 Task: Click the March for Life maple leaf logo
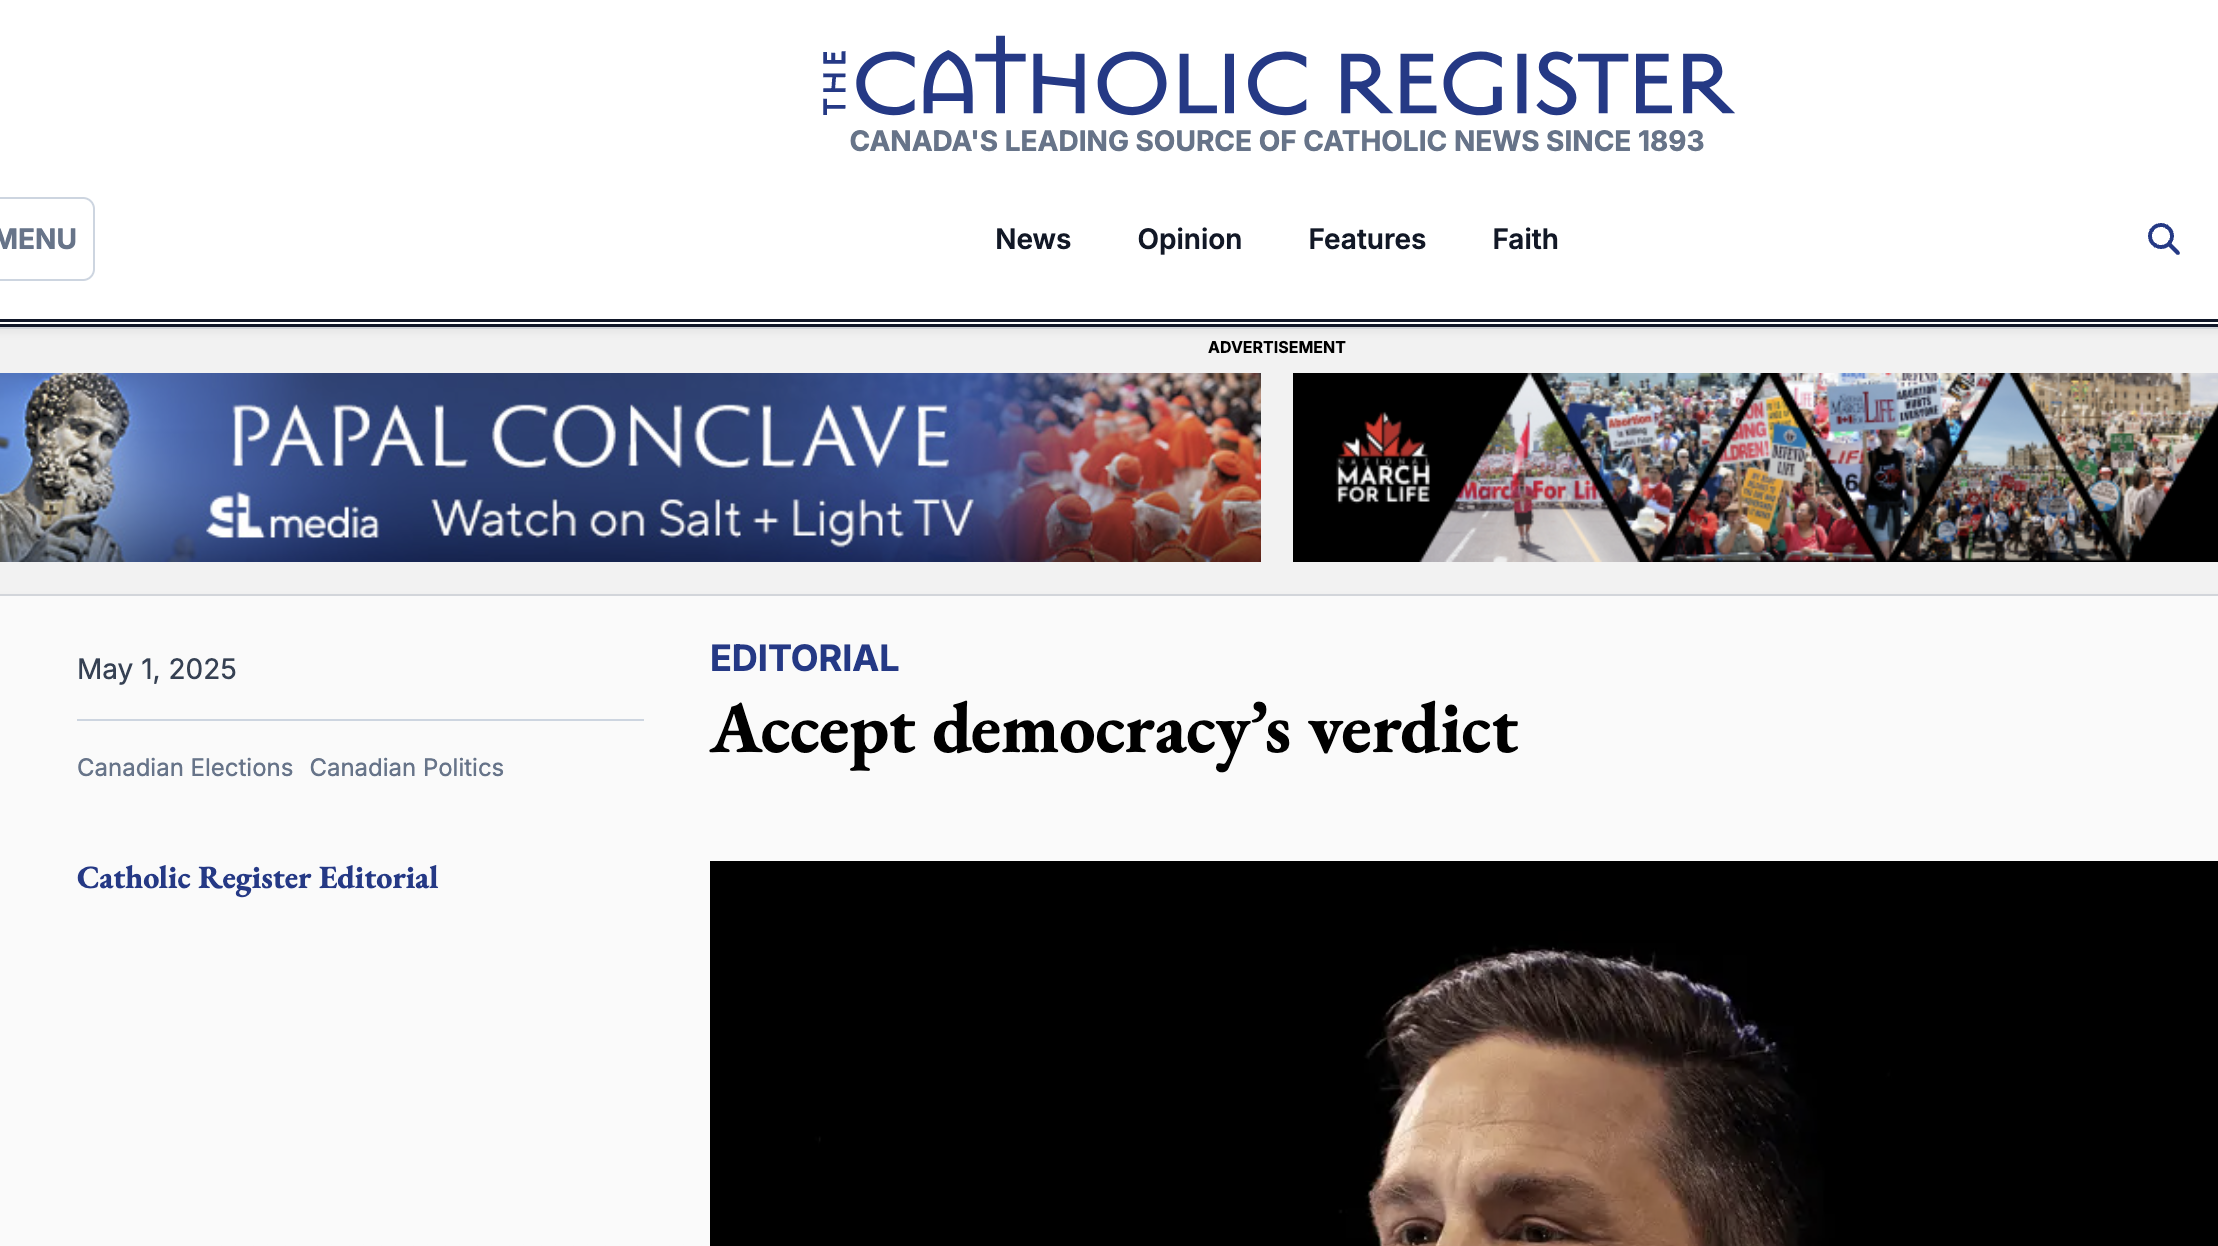pyautogui.click(x=1384, y=458)
